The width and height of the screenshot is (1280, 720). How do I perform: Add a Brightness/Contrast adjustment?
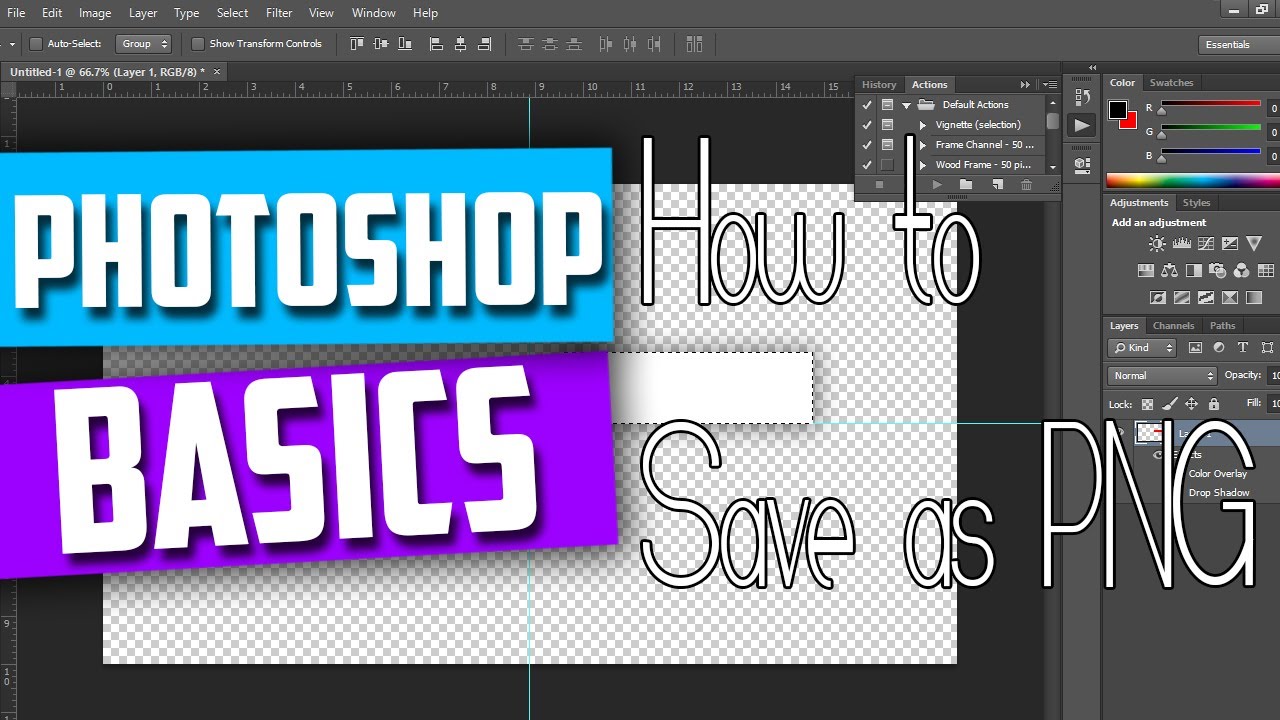[1157, 244]
